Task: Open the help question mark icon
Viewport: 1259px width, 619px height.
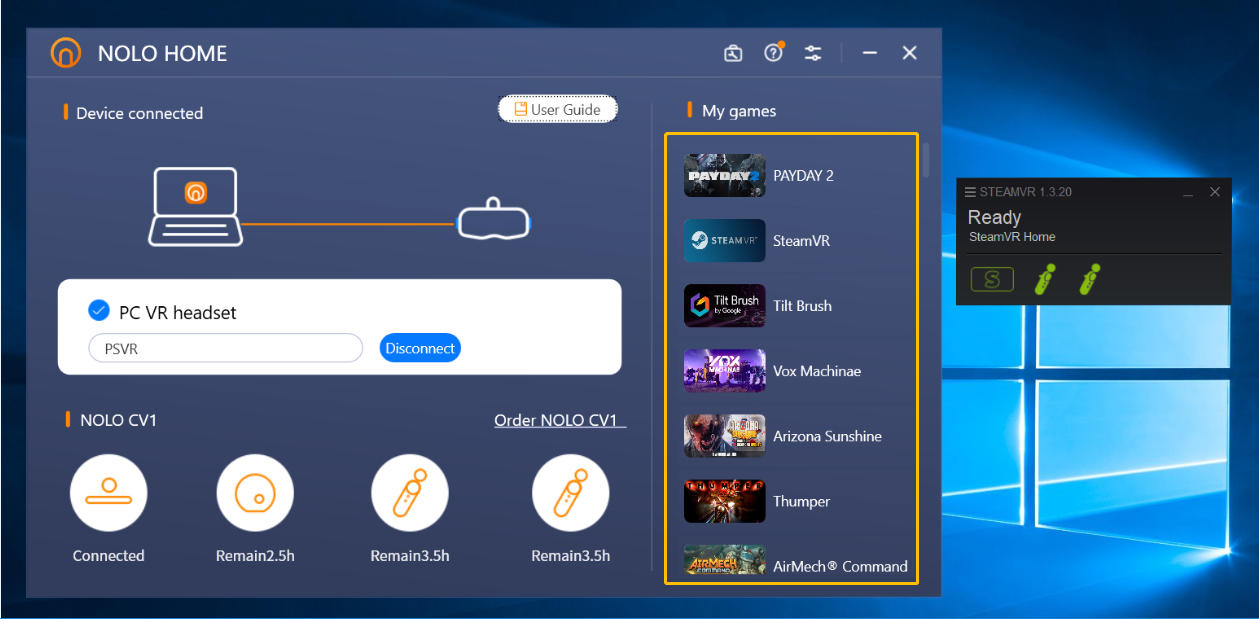Action: coord(773,53)
